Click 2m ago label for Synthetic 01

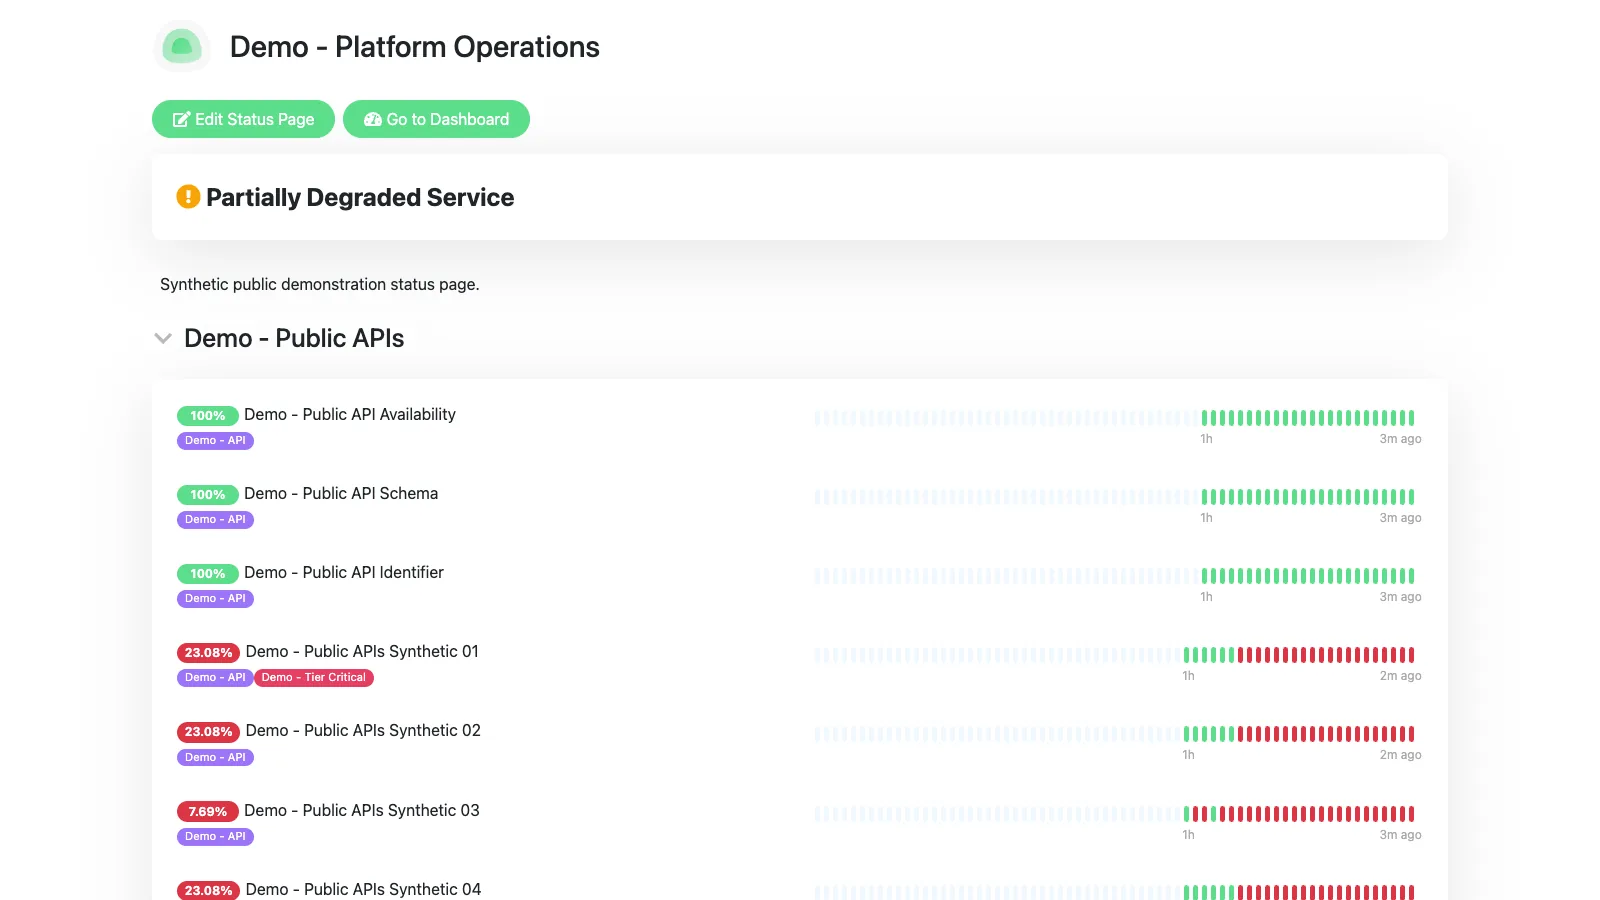(1400, 676)
